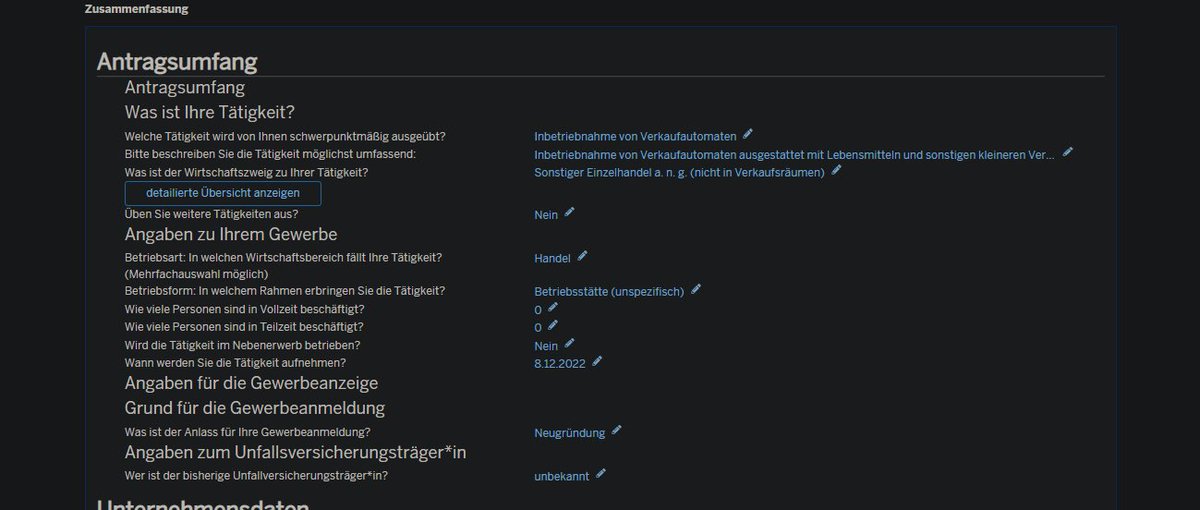The image size is (1200, 510).
Task: Open the long activity description value link
Action: [795, 154]
